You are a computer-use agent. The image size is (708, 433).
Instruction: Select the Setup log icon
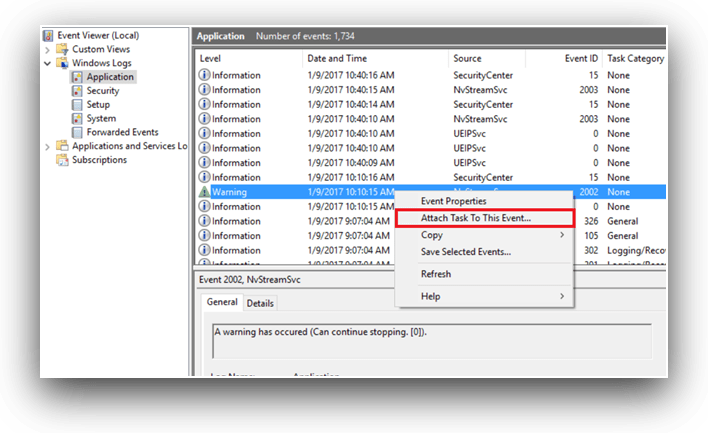tap(77, 104)
